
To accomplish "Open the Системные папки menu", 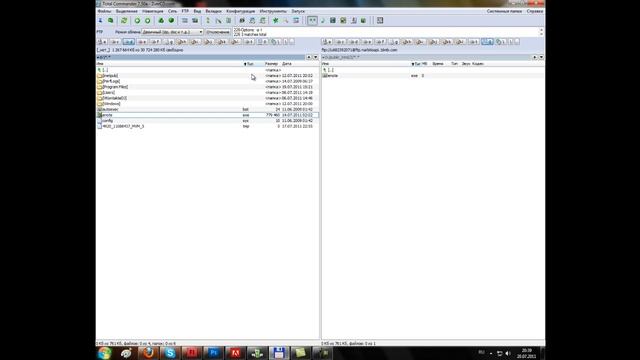I will pyautogui.click(x=504, y=11).
